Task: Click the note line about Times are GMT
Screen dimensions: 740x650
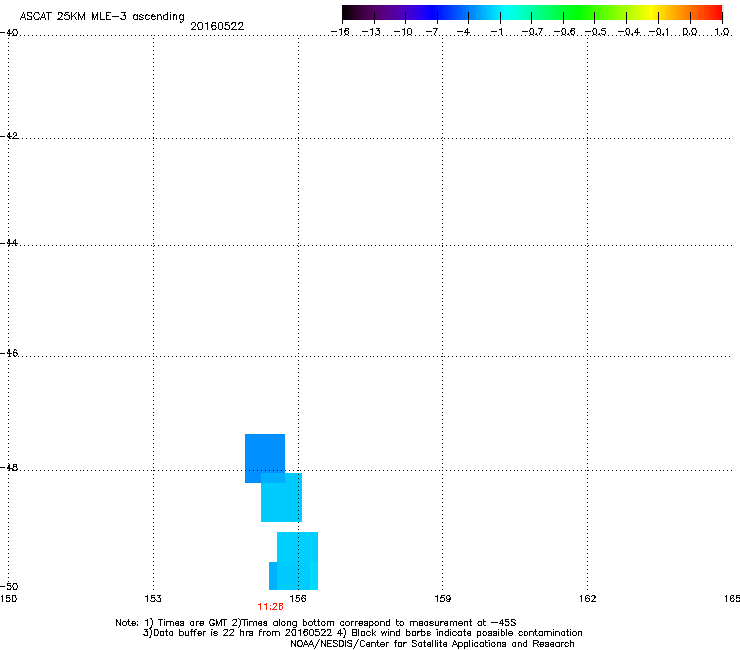Action: [x=316, y=623]
